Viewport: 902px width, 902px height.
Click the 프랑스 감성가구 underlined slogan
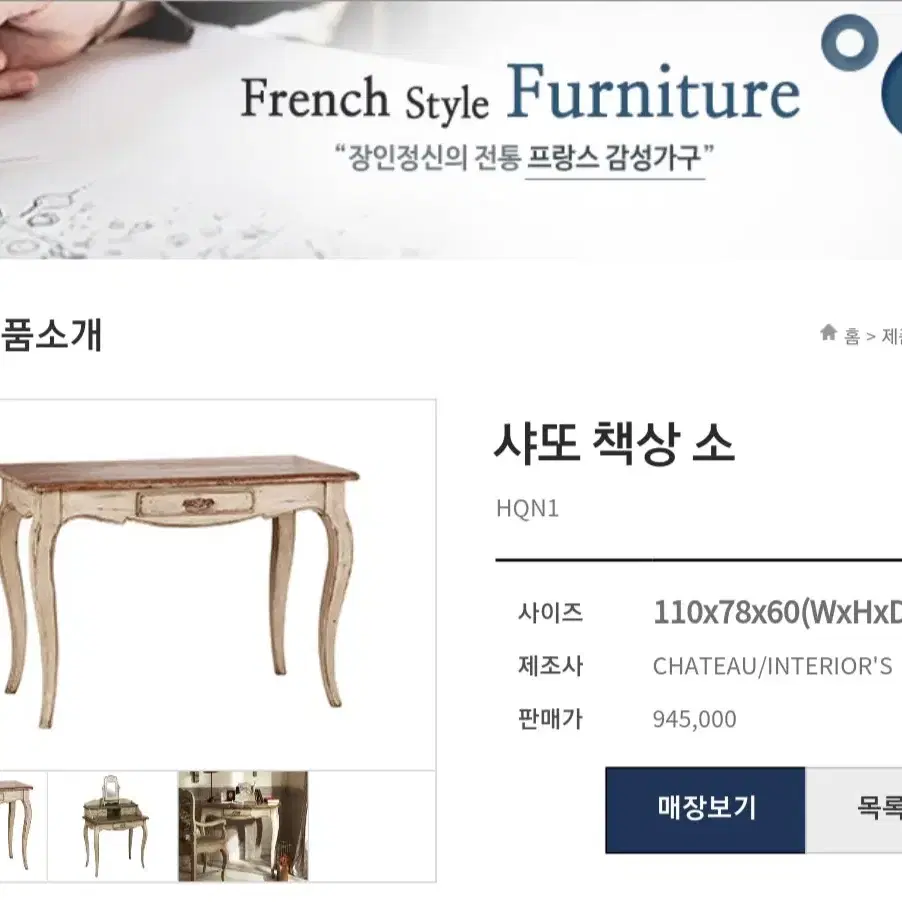pyautogui.click(x=614, y=158)
